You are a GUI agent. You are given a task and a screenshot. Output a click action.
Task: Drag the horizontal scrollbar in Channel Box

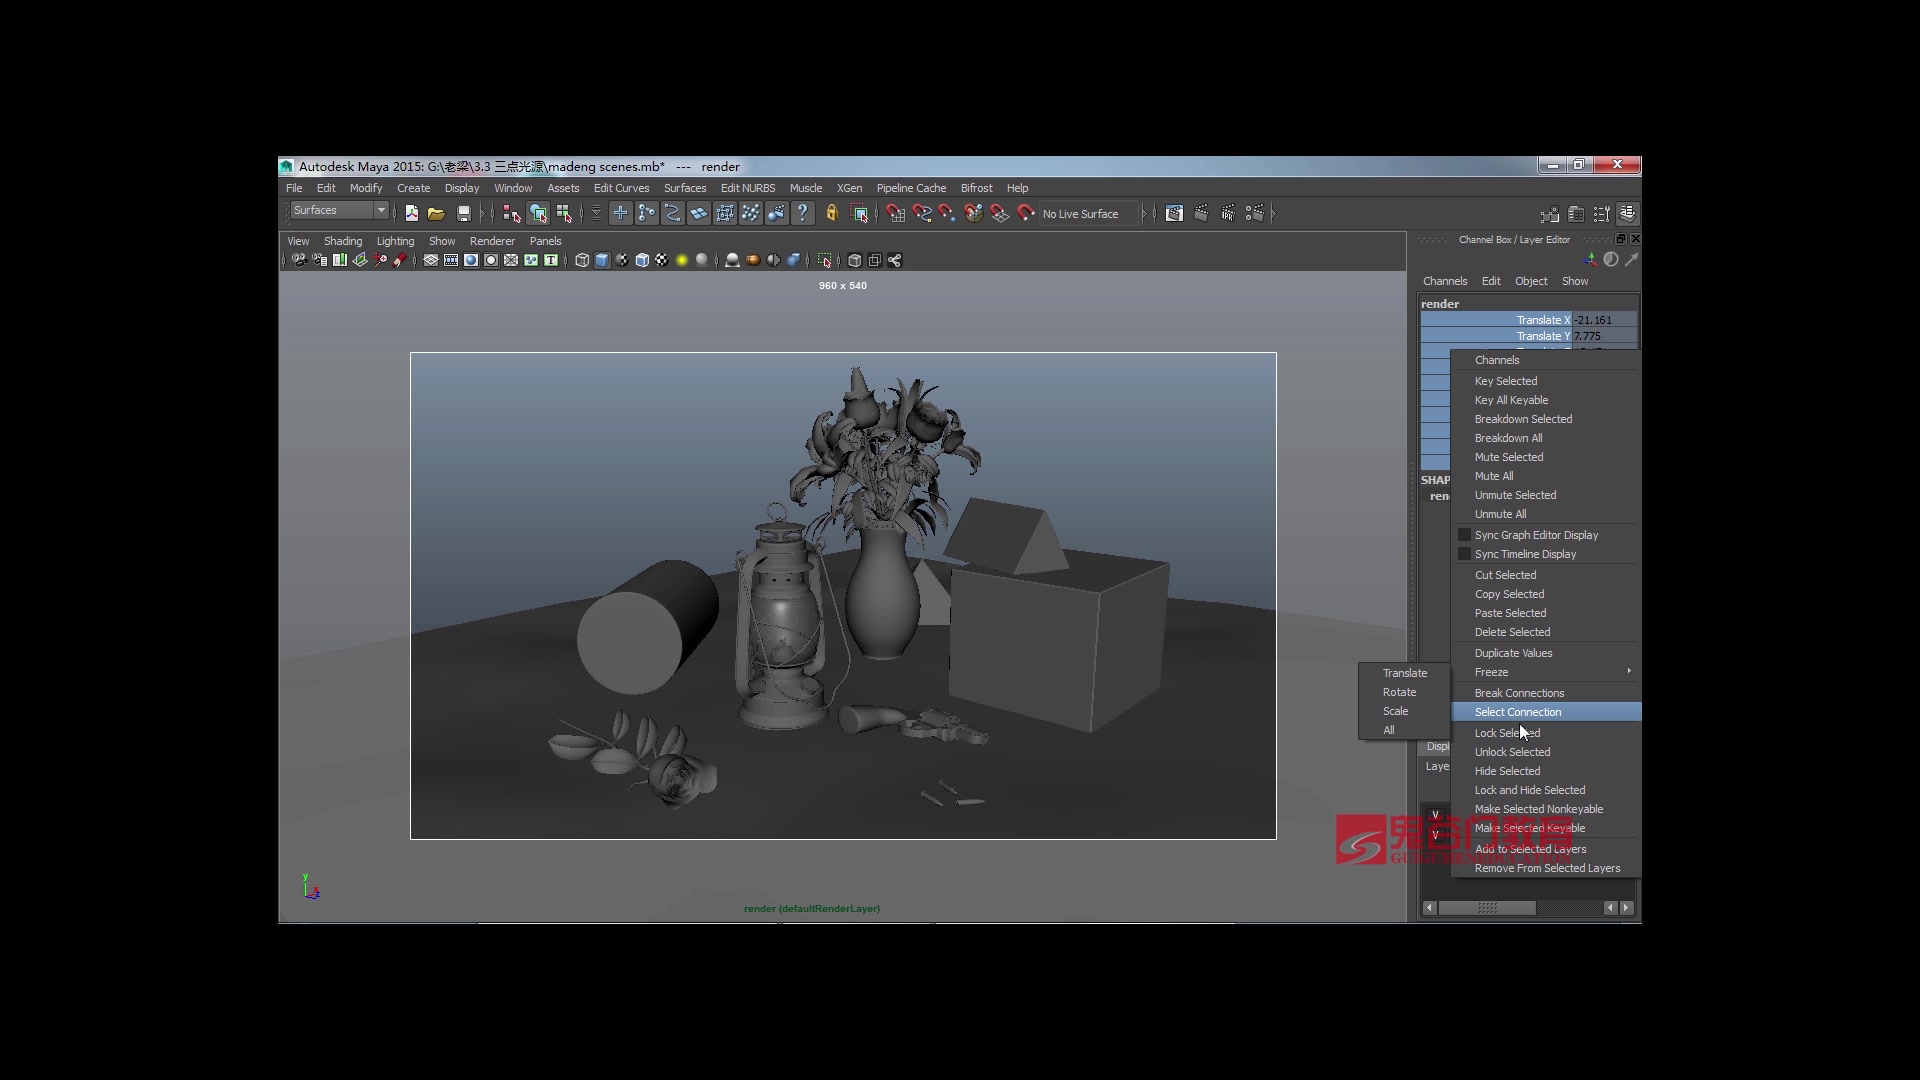(1486, 907)
